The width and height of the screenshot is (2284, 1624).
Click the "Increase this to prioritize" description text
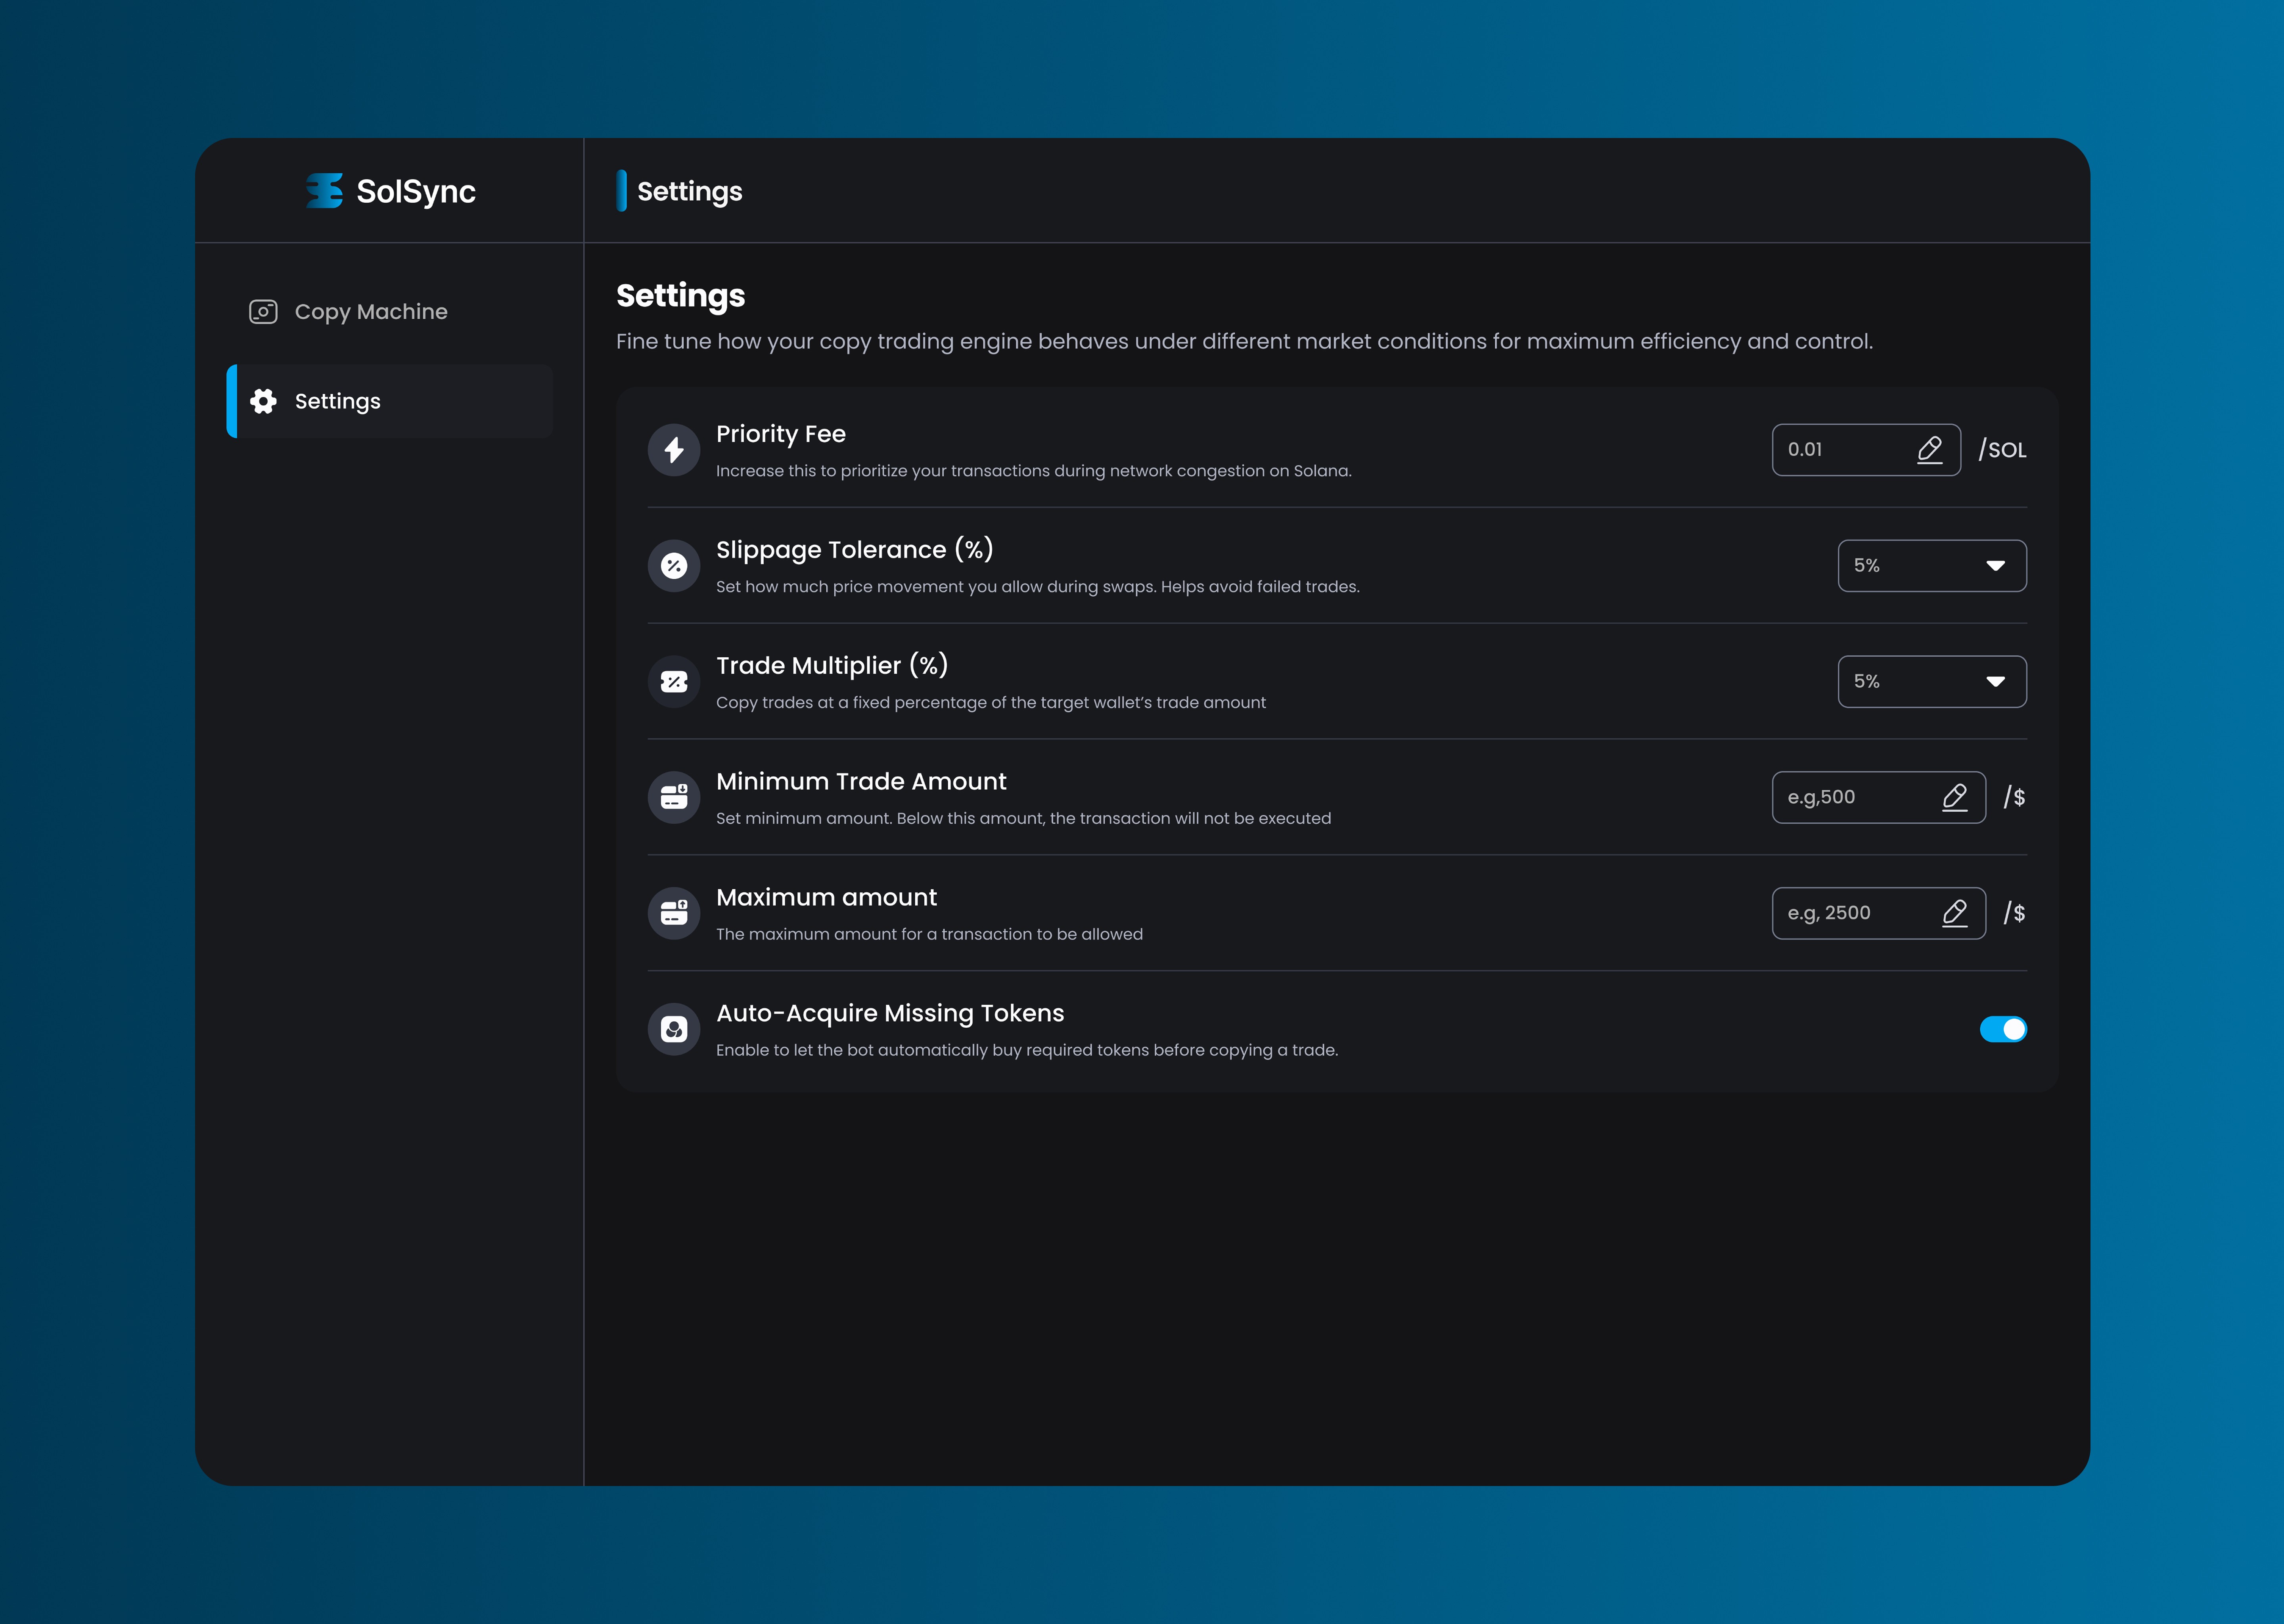point(1034,471)
